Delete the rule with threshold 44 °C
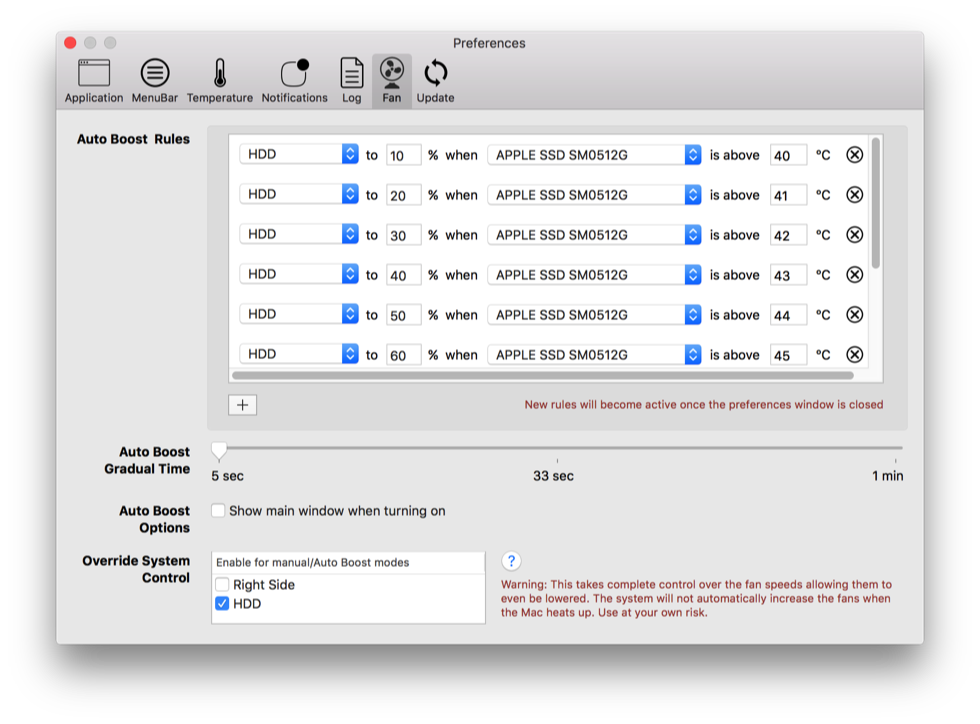Image resolution: width=980 pixels, height=724 pixels. [x=854, y=314]
